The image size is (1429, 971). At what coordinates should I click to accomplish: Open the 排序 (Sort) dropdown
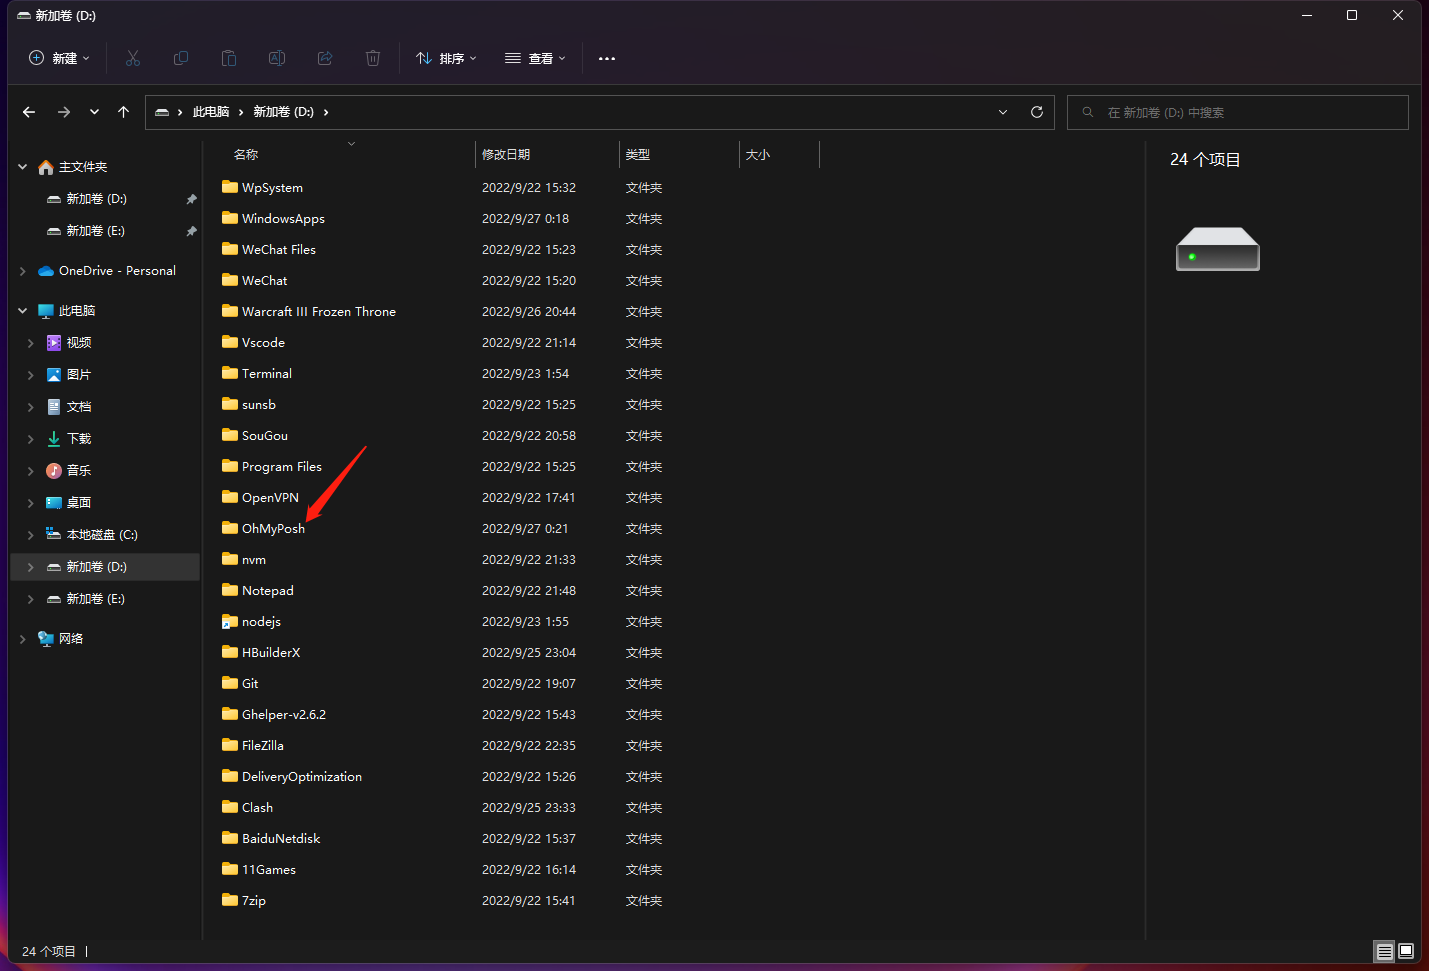pyautogui.click(x=446, y=58)
